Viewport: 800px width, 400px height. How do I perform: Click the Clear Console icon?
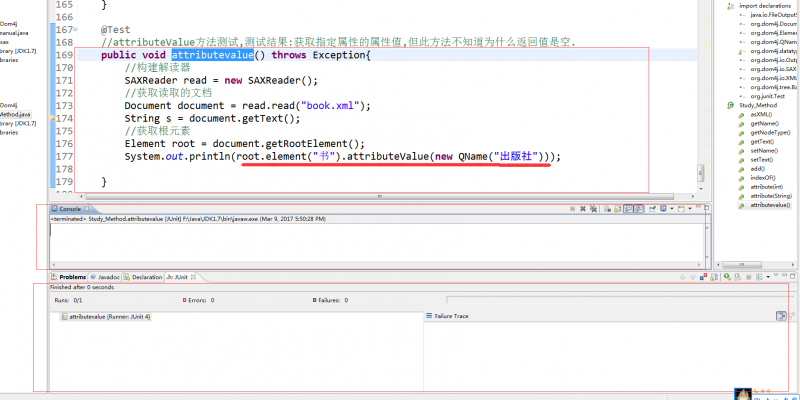point(607,209)
